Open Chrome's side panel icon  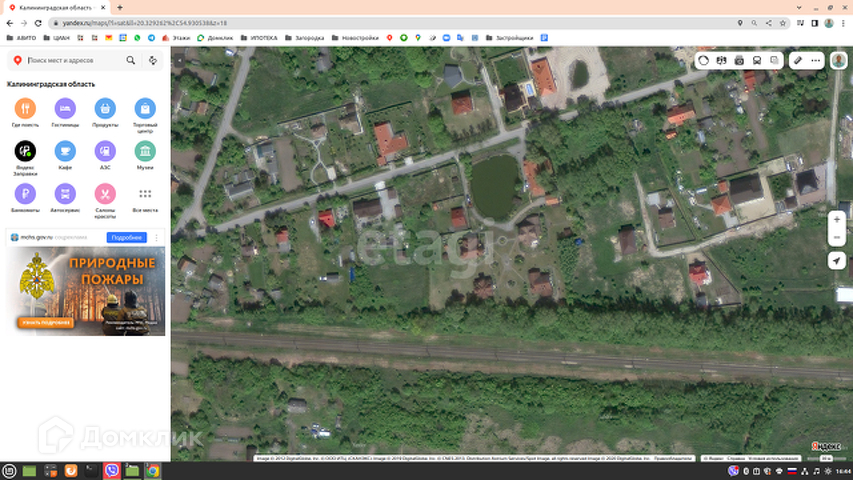pos(814,23)
